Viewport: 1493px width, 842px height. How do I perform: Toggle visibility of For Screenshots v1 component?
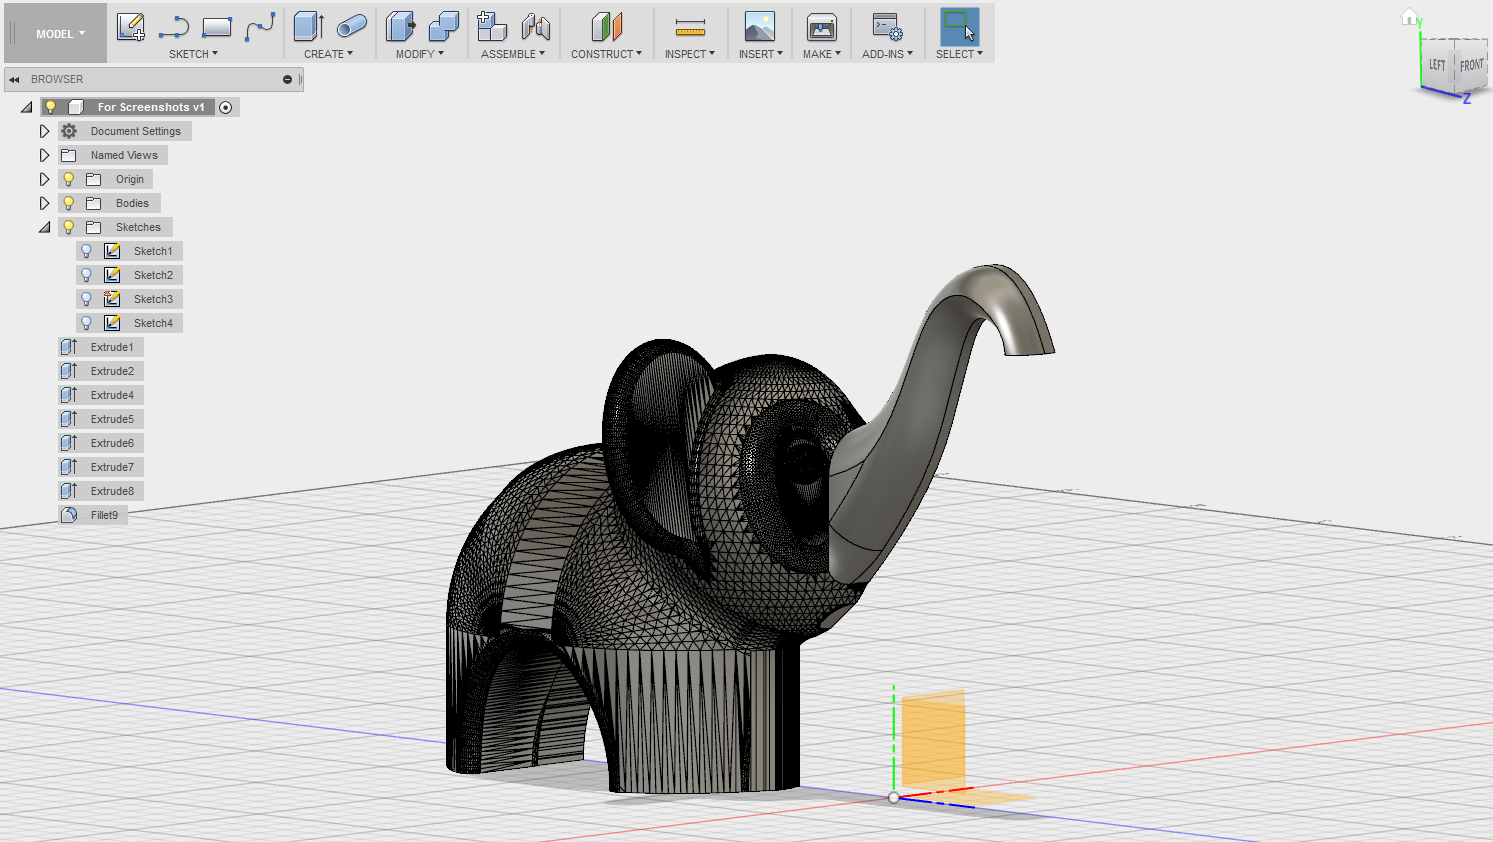pos(51,107)
